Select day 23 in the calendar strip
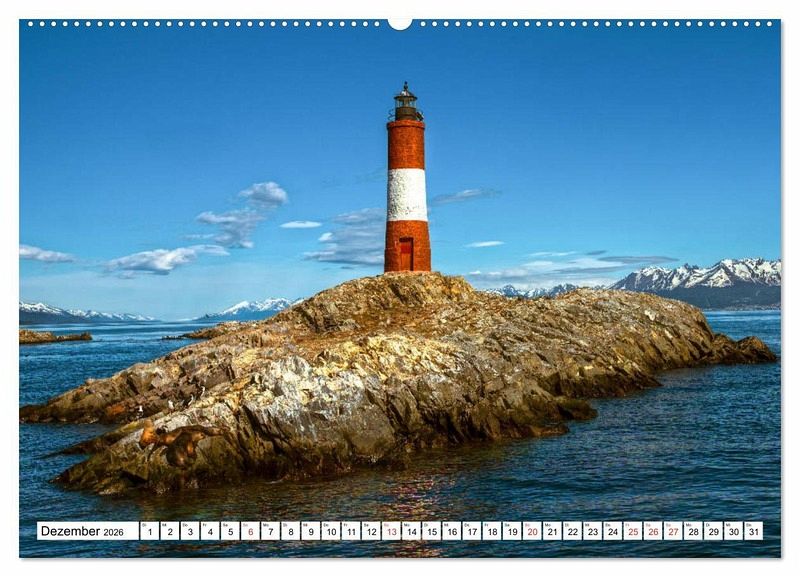Image resolution: width=800 pixels, height=577 pixels. click(x=593, y=531)
